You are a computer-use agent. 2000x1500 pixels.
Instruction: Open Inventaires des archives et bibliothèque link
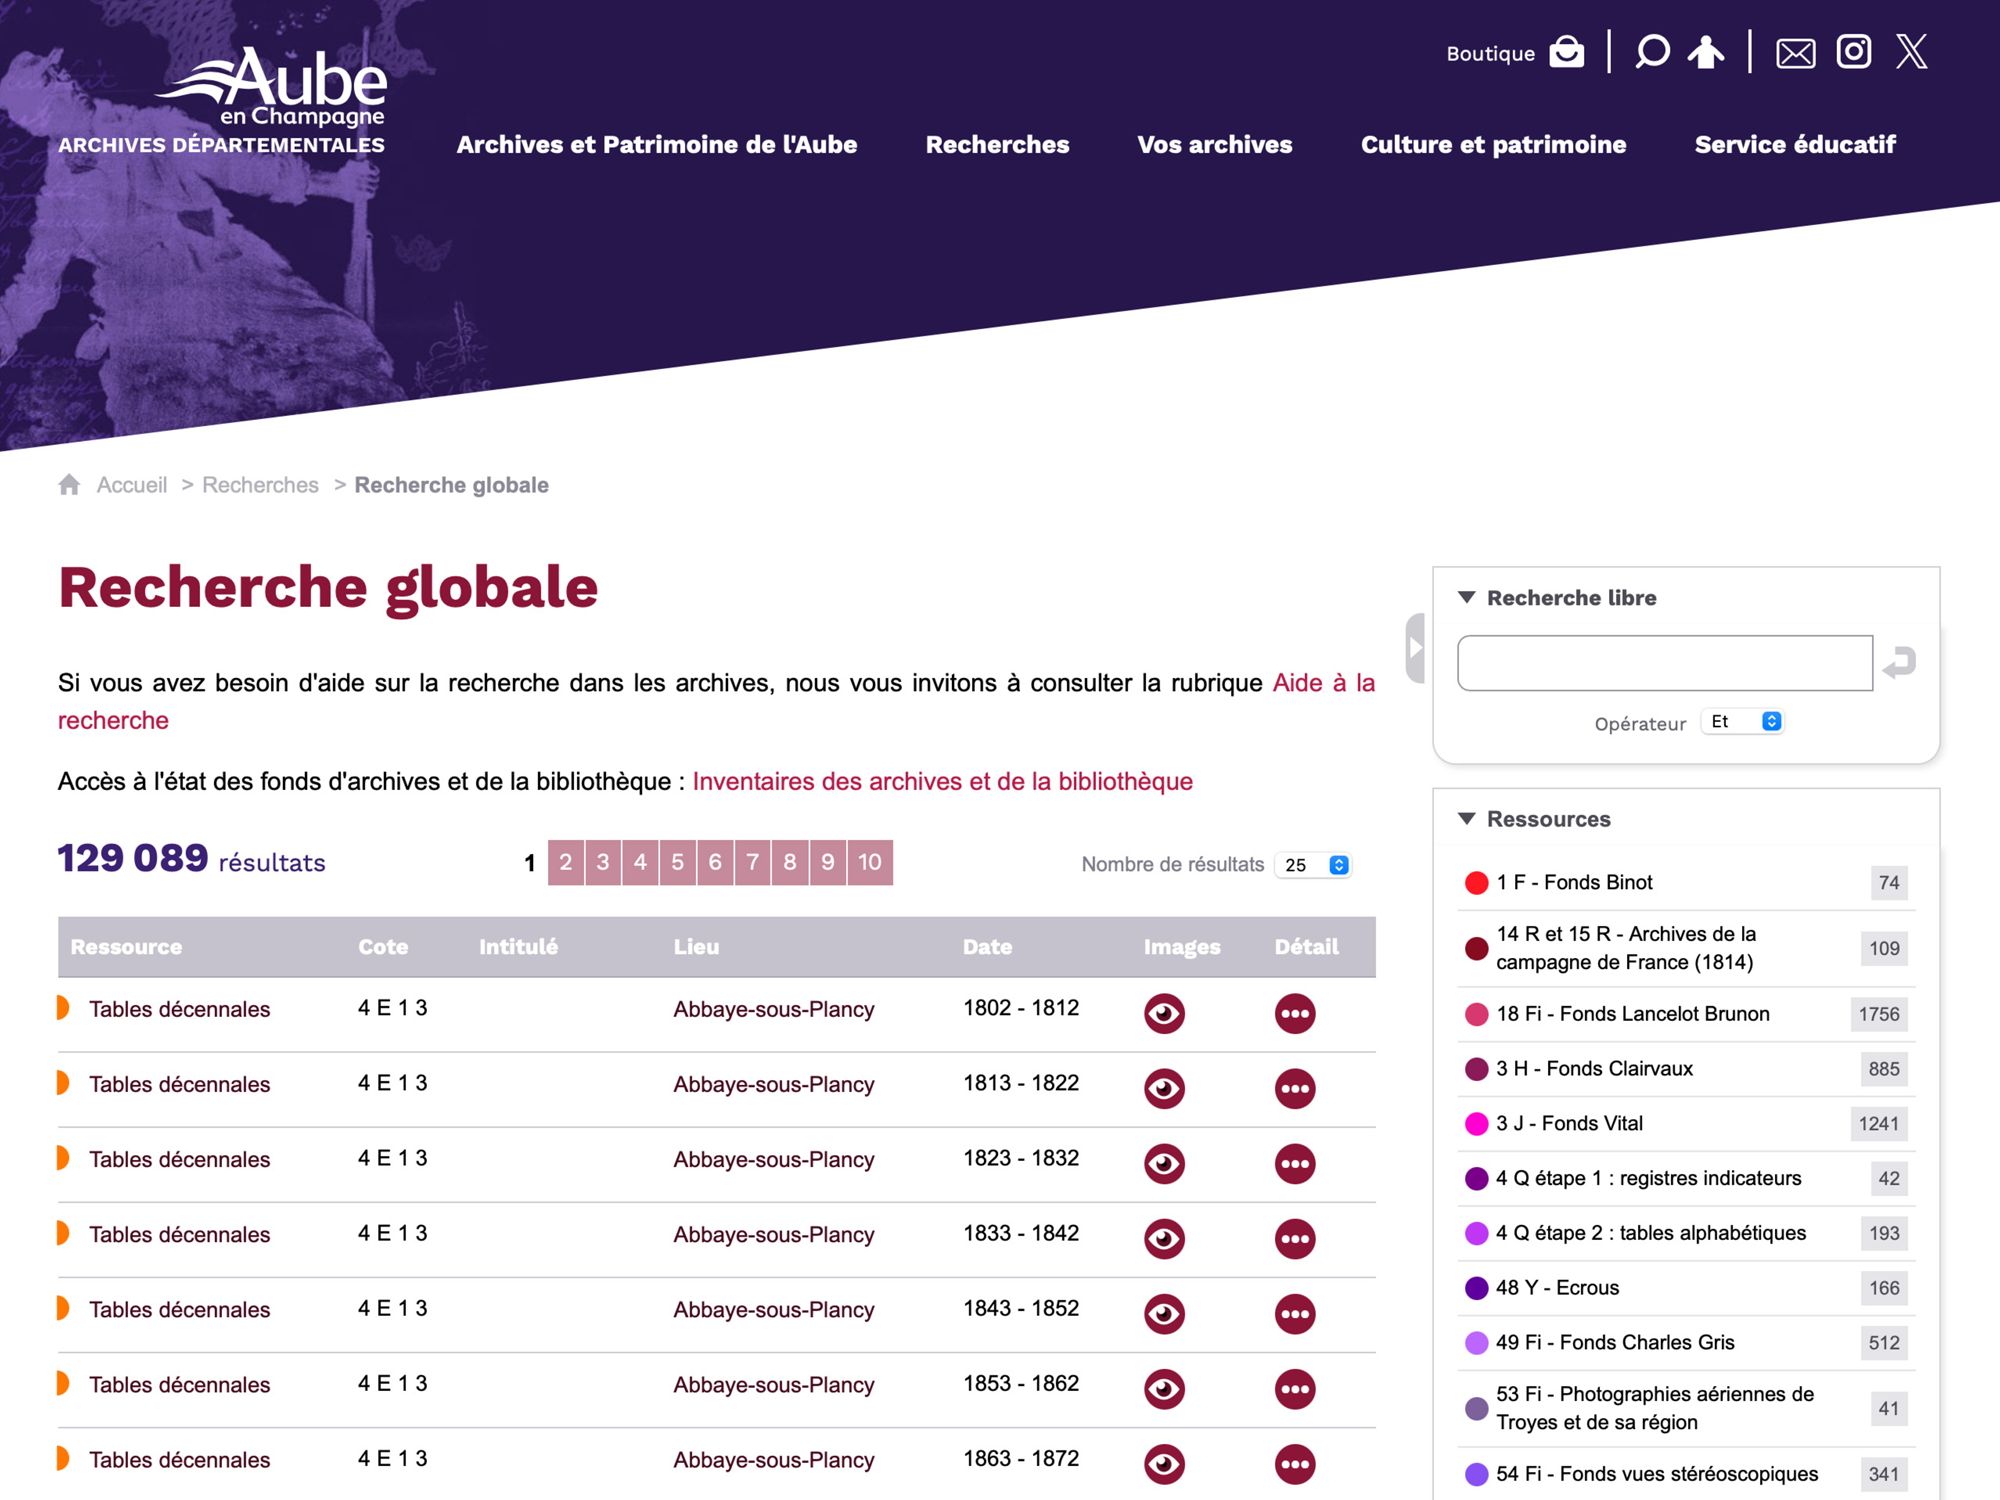tap(942, 781)
